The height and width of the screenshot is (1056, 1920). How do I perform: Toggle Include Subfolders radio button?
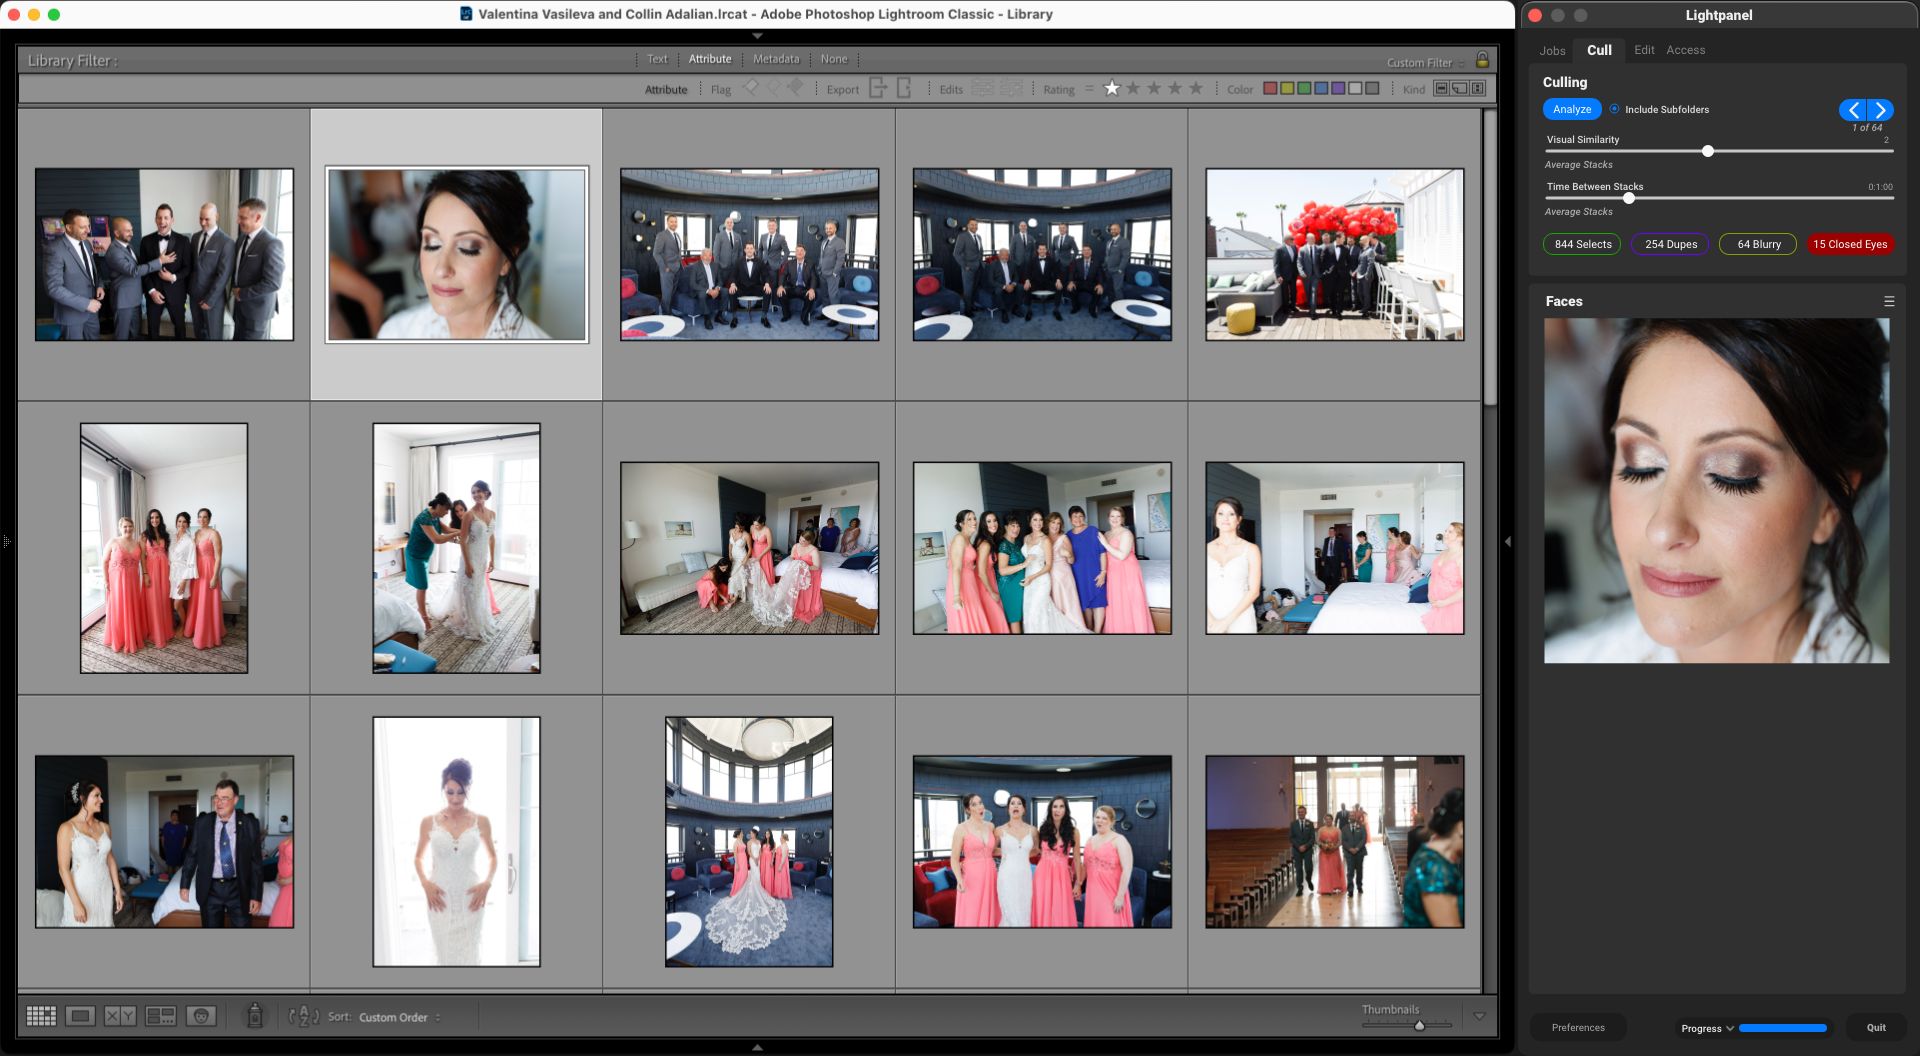[1614, 109]
